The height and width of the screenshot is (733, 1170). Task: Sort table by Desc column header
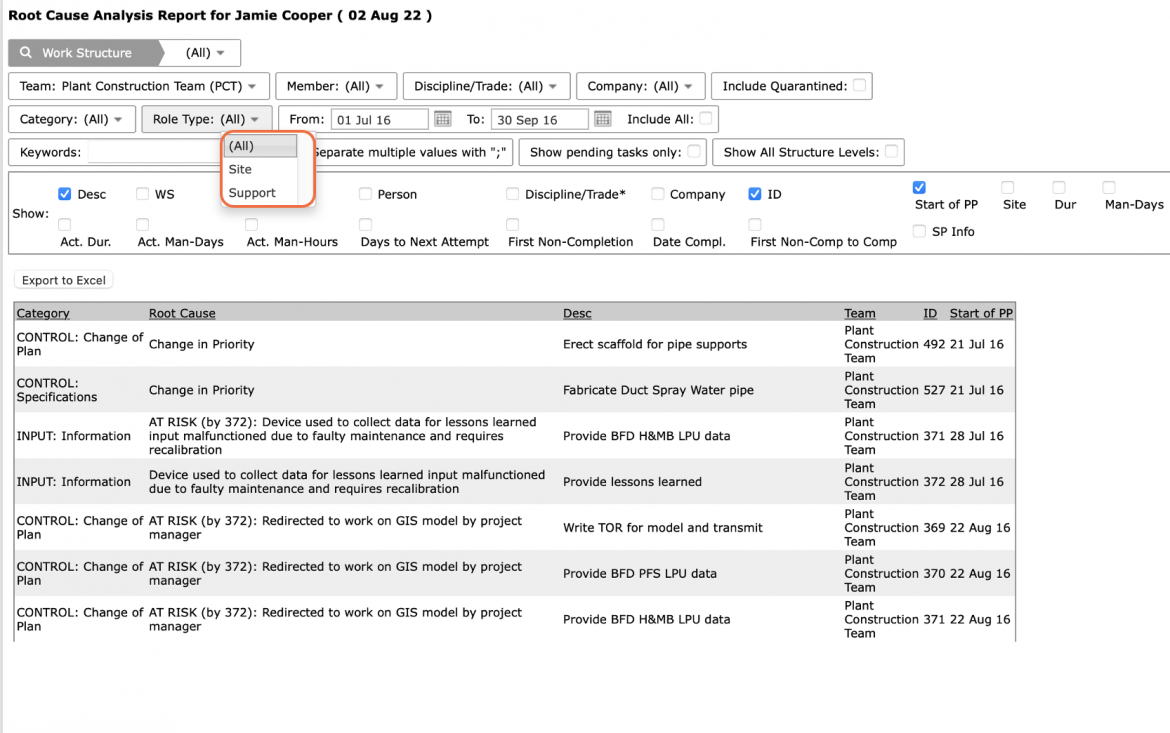tap(577, 314)
